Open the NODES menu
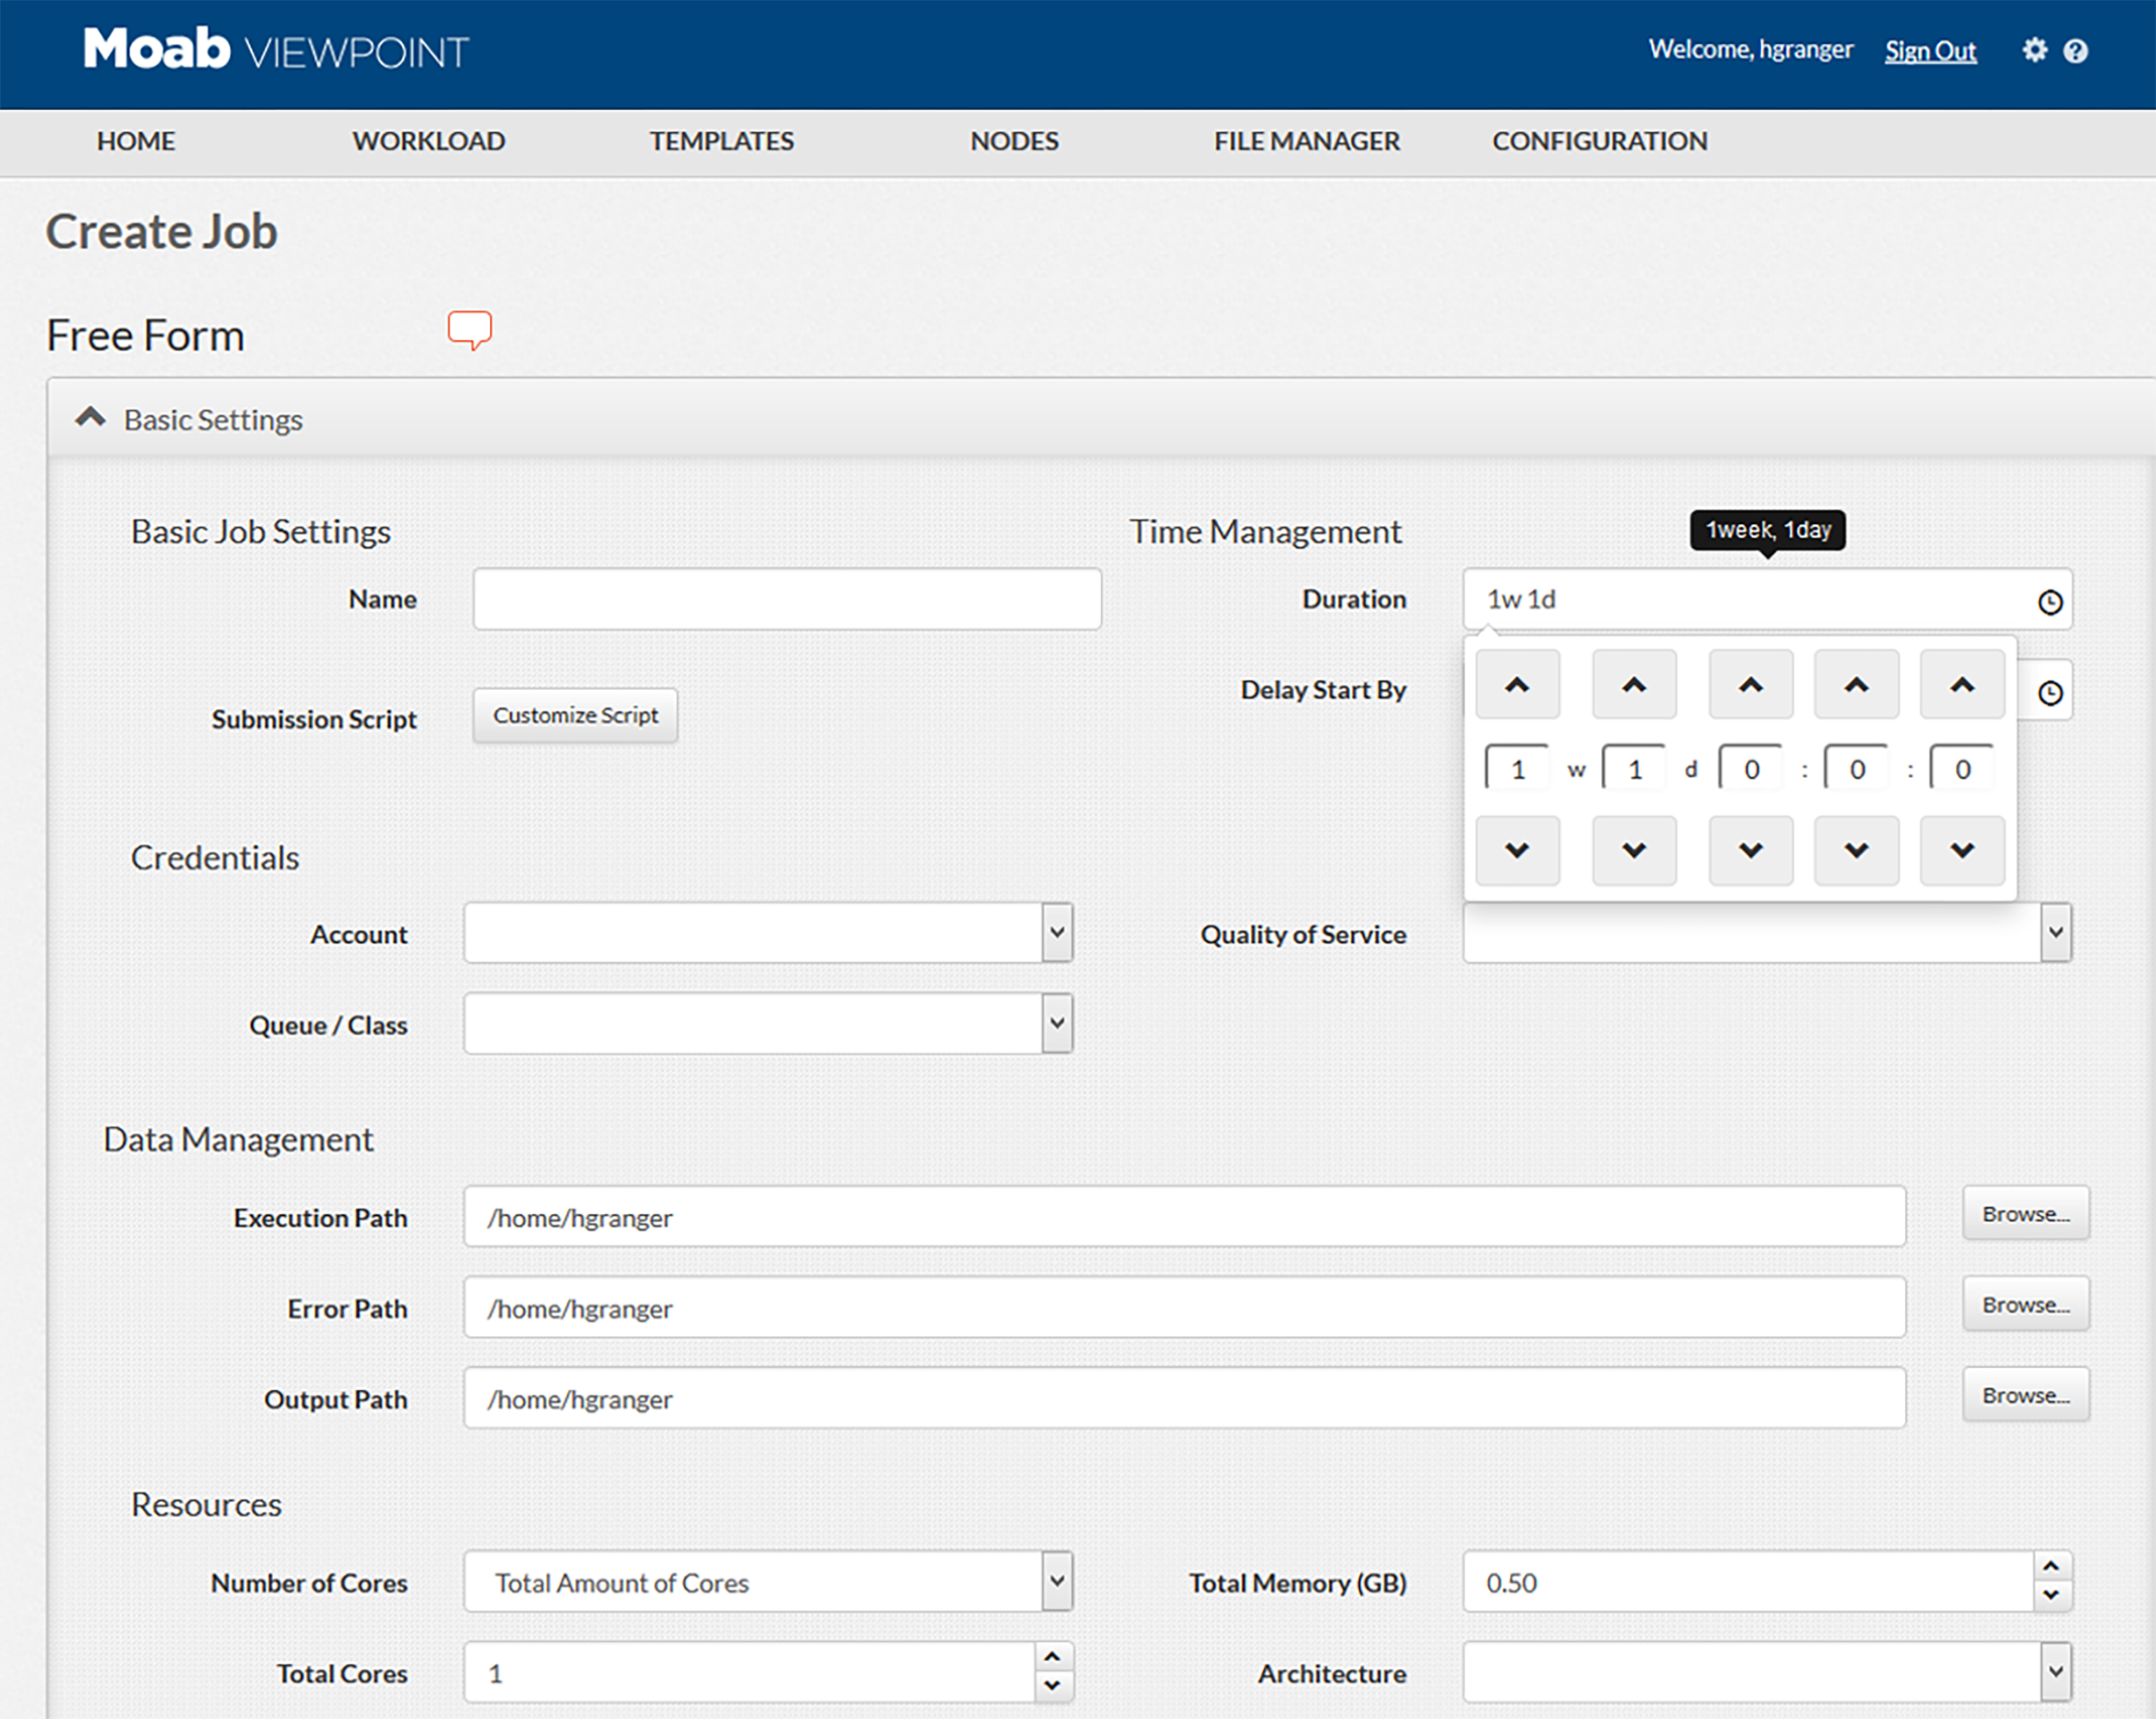 pyautogui.click(x=1014, y=141)
